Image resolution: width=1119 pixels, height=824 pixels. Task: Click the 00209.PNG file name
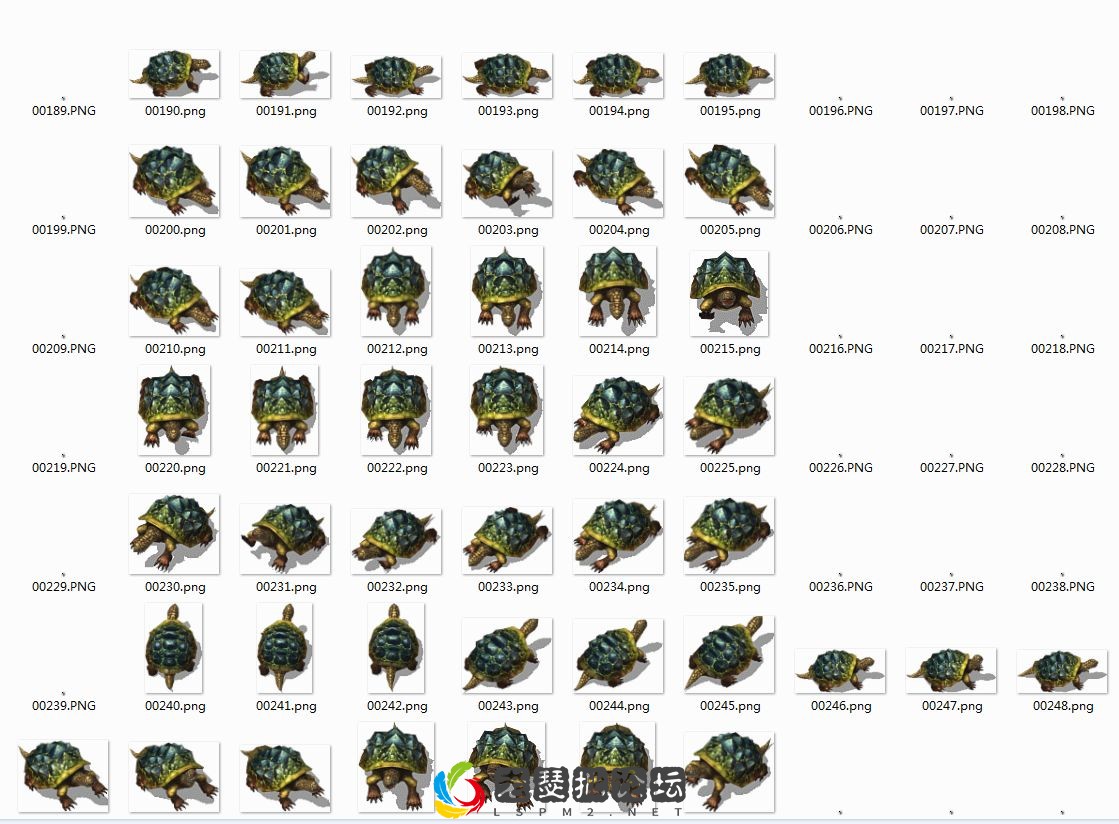[x=64, y=349]
